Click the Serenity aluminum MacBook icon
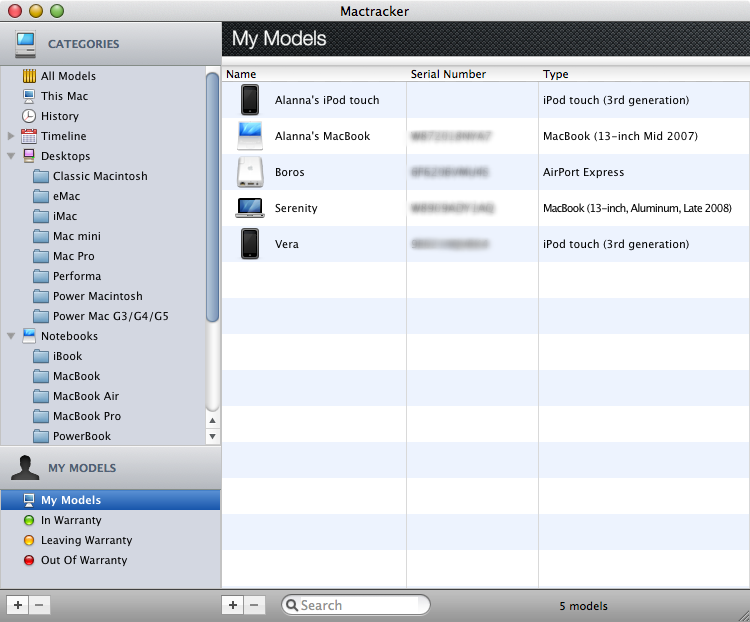The image size is (750, 622). point(250,208)
